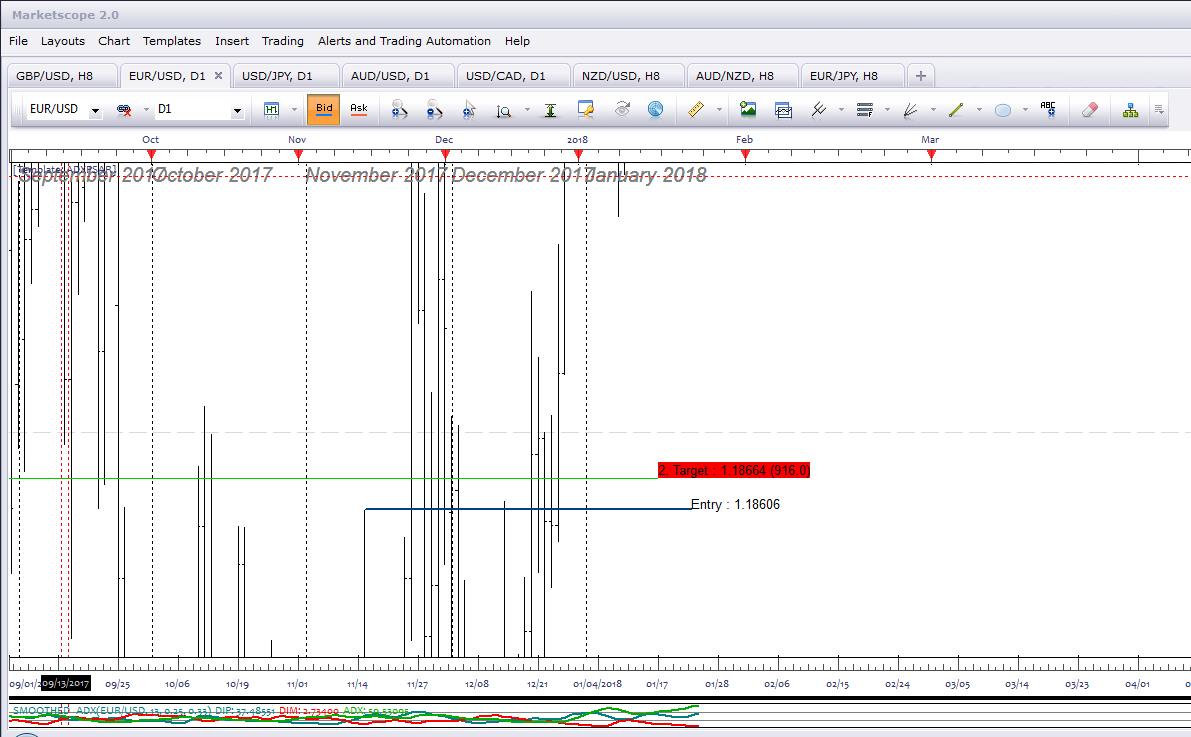Select the eraser tool

point(1090,110)
